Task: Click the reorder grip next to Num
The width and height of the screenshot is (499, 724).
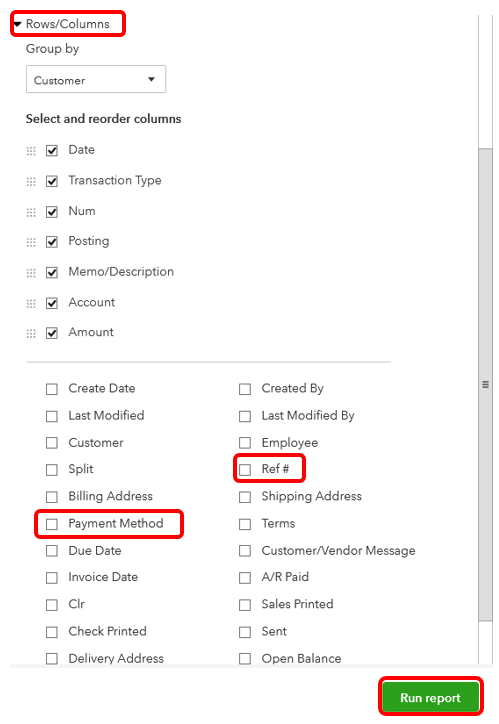Action: [31, 212]
